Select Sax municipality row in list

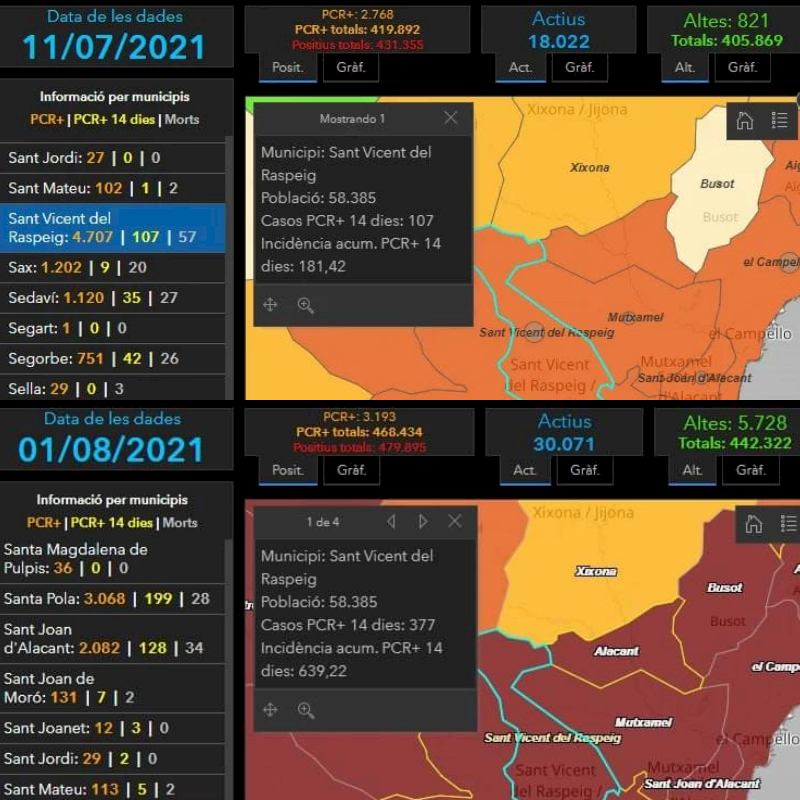click(x=112, y=268)
